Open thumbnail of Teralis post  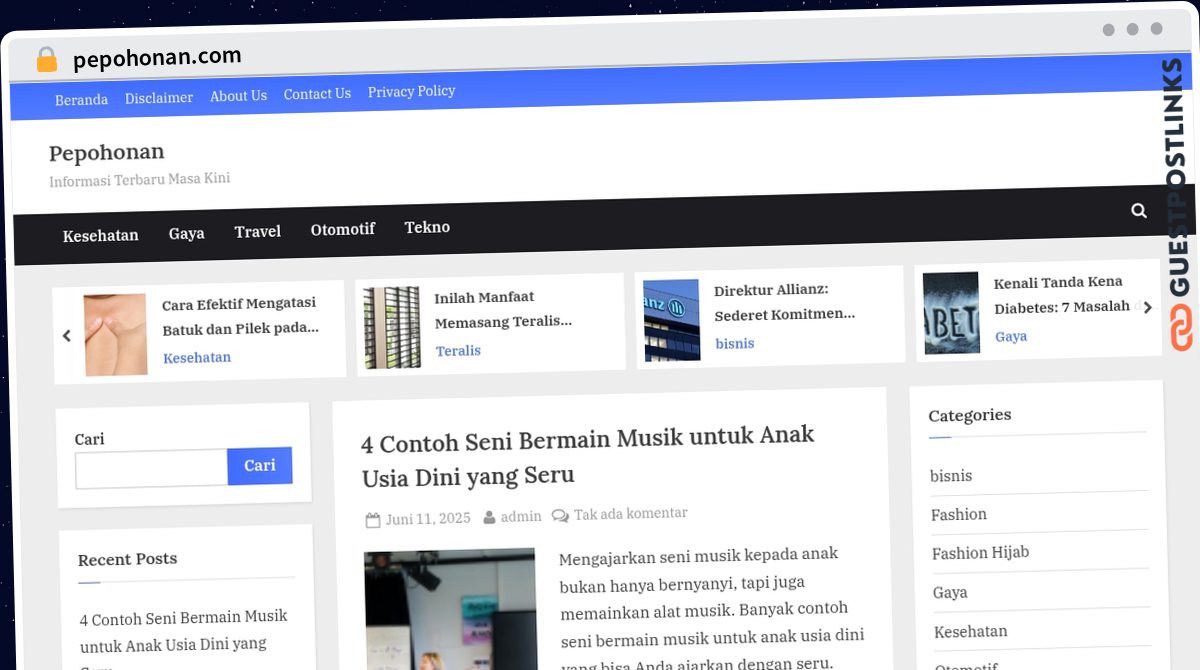coord(392,328)
